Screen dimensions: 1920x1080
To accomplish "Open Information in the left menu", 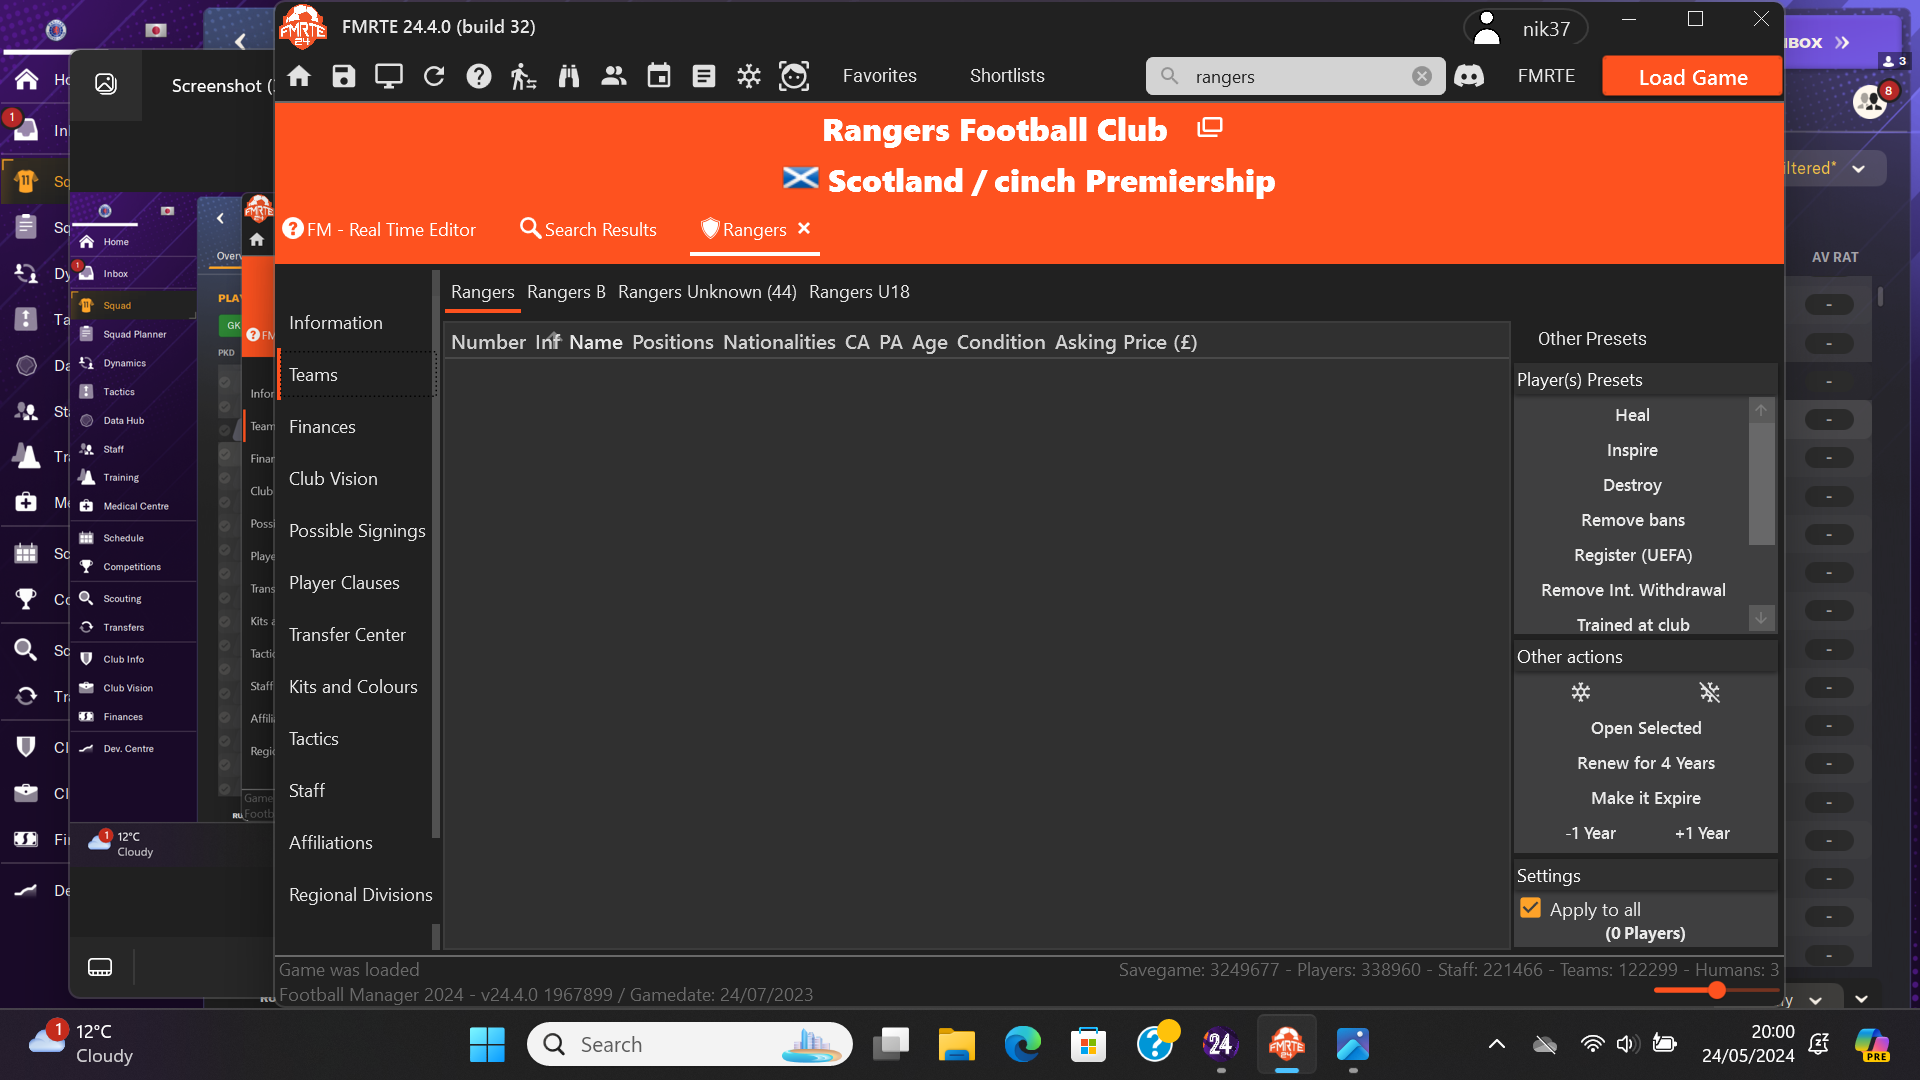I will point(336,323).
